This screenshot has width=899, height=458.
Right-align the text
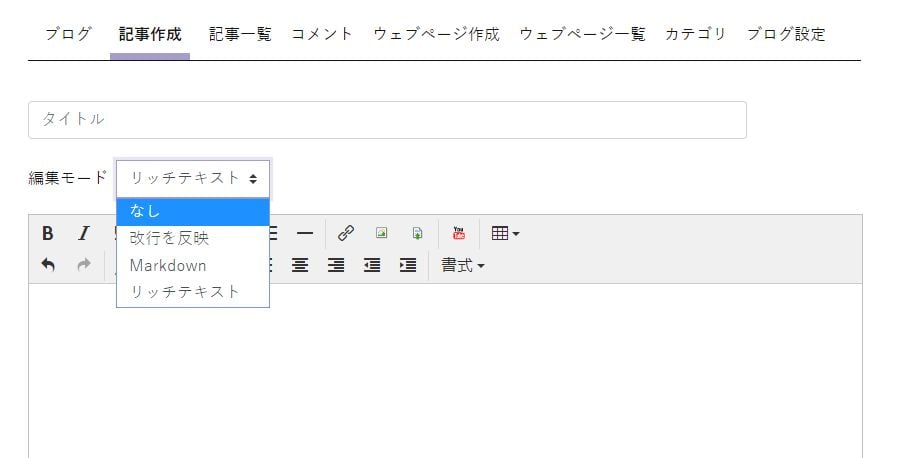click(x=336, y=265)
